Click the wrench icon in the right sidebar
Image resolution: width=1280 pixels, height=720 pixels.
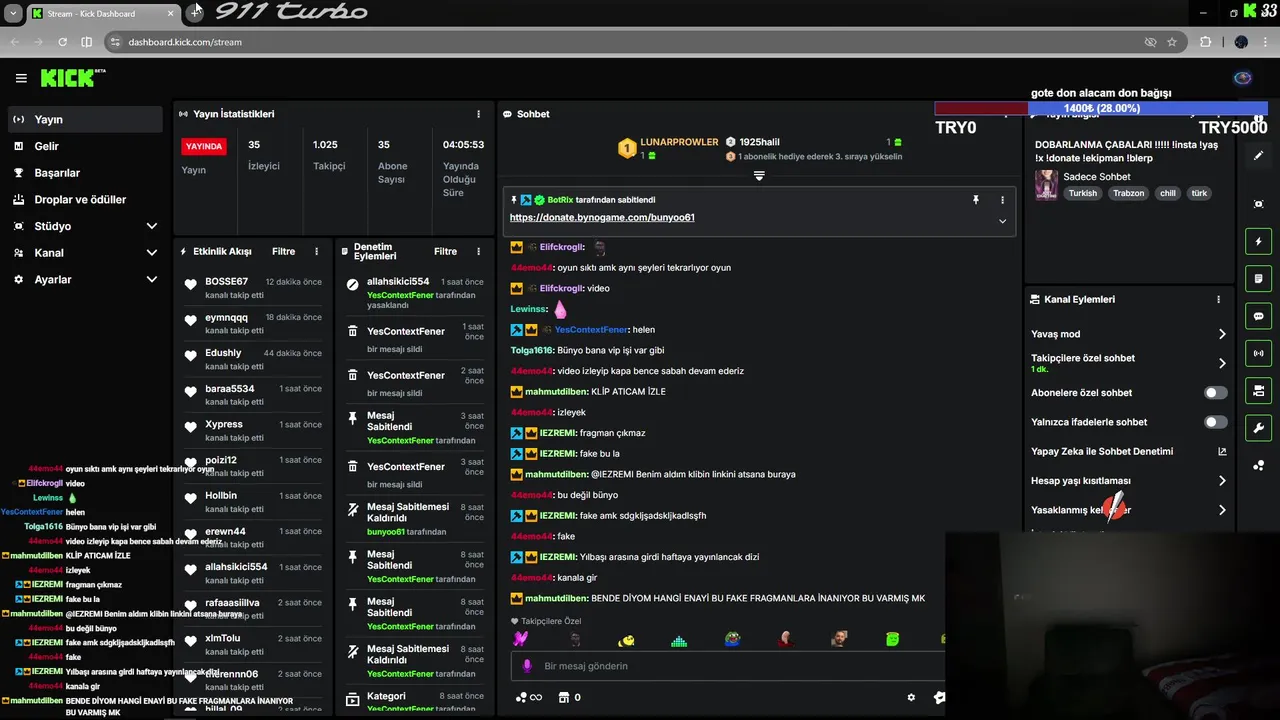(x=1259, y=428)
